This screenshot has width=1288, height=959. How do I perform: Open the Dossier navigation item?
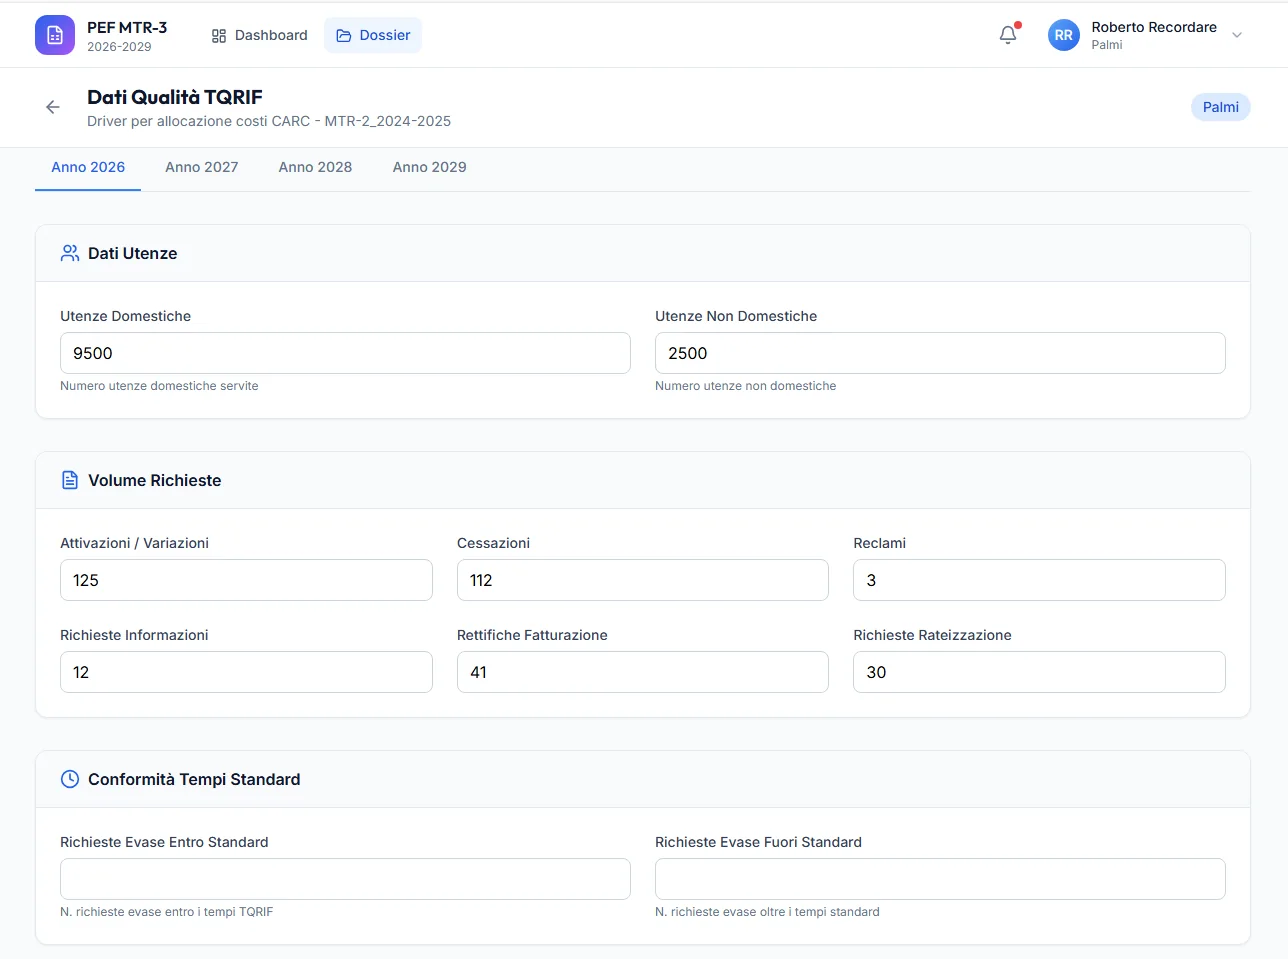(x=373, y=35)
